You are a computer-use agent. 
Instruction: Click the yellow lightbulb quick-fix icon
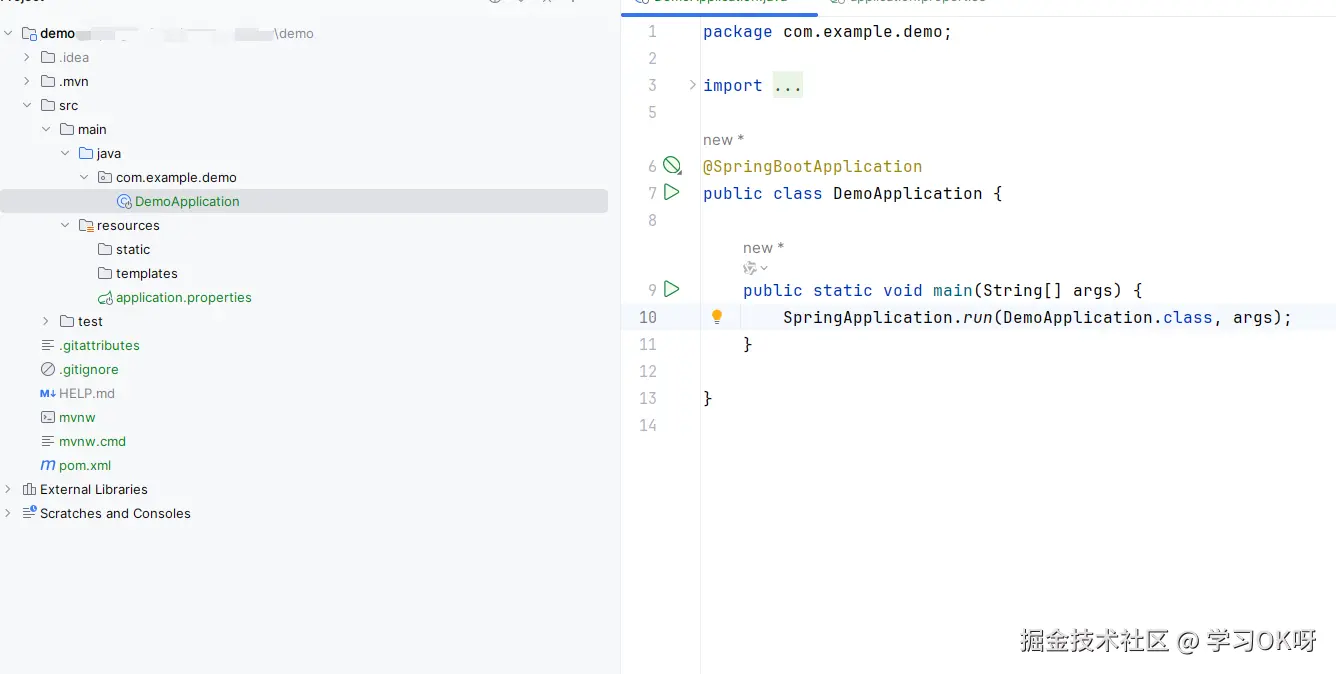[716, 317]
